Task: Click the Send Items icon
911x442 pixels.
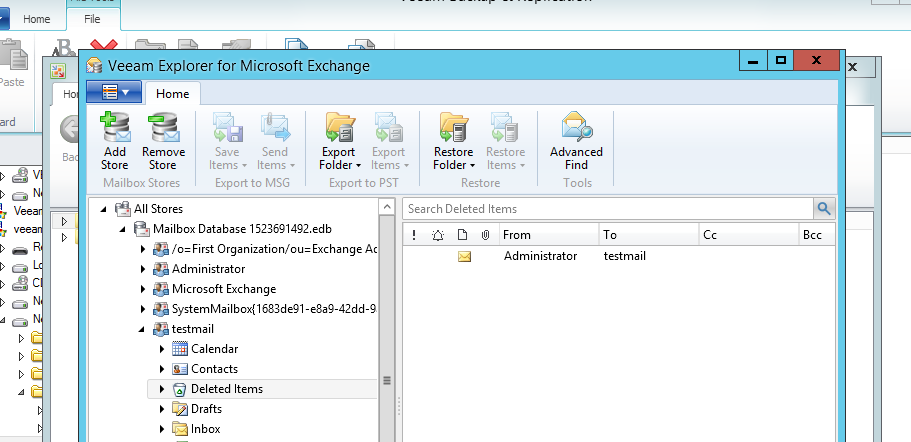Action: tap(275, 128)
